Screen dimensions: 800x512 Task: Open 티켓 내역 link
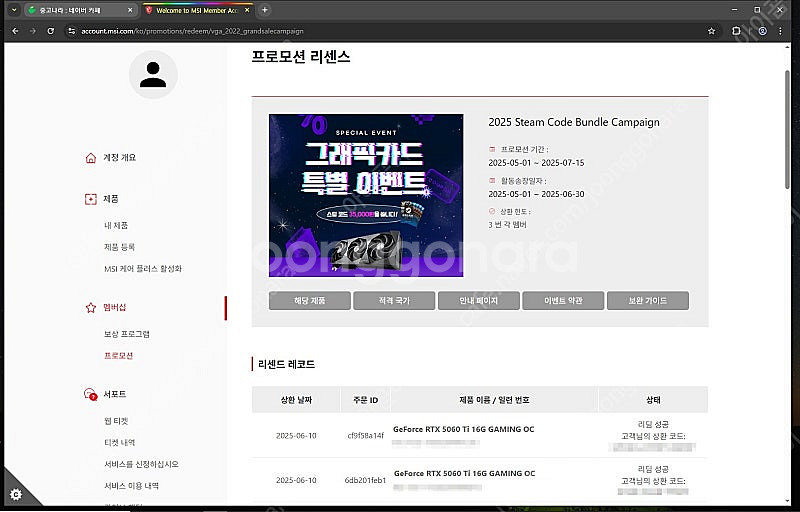119,443
